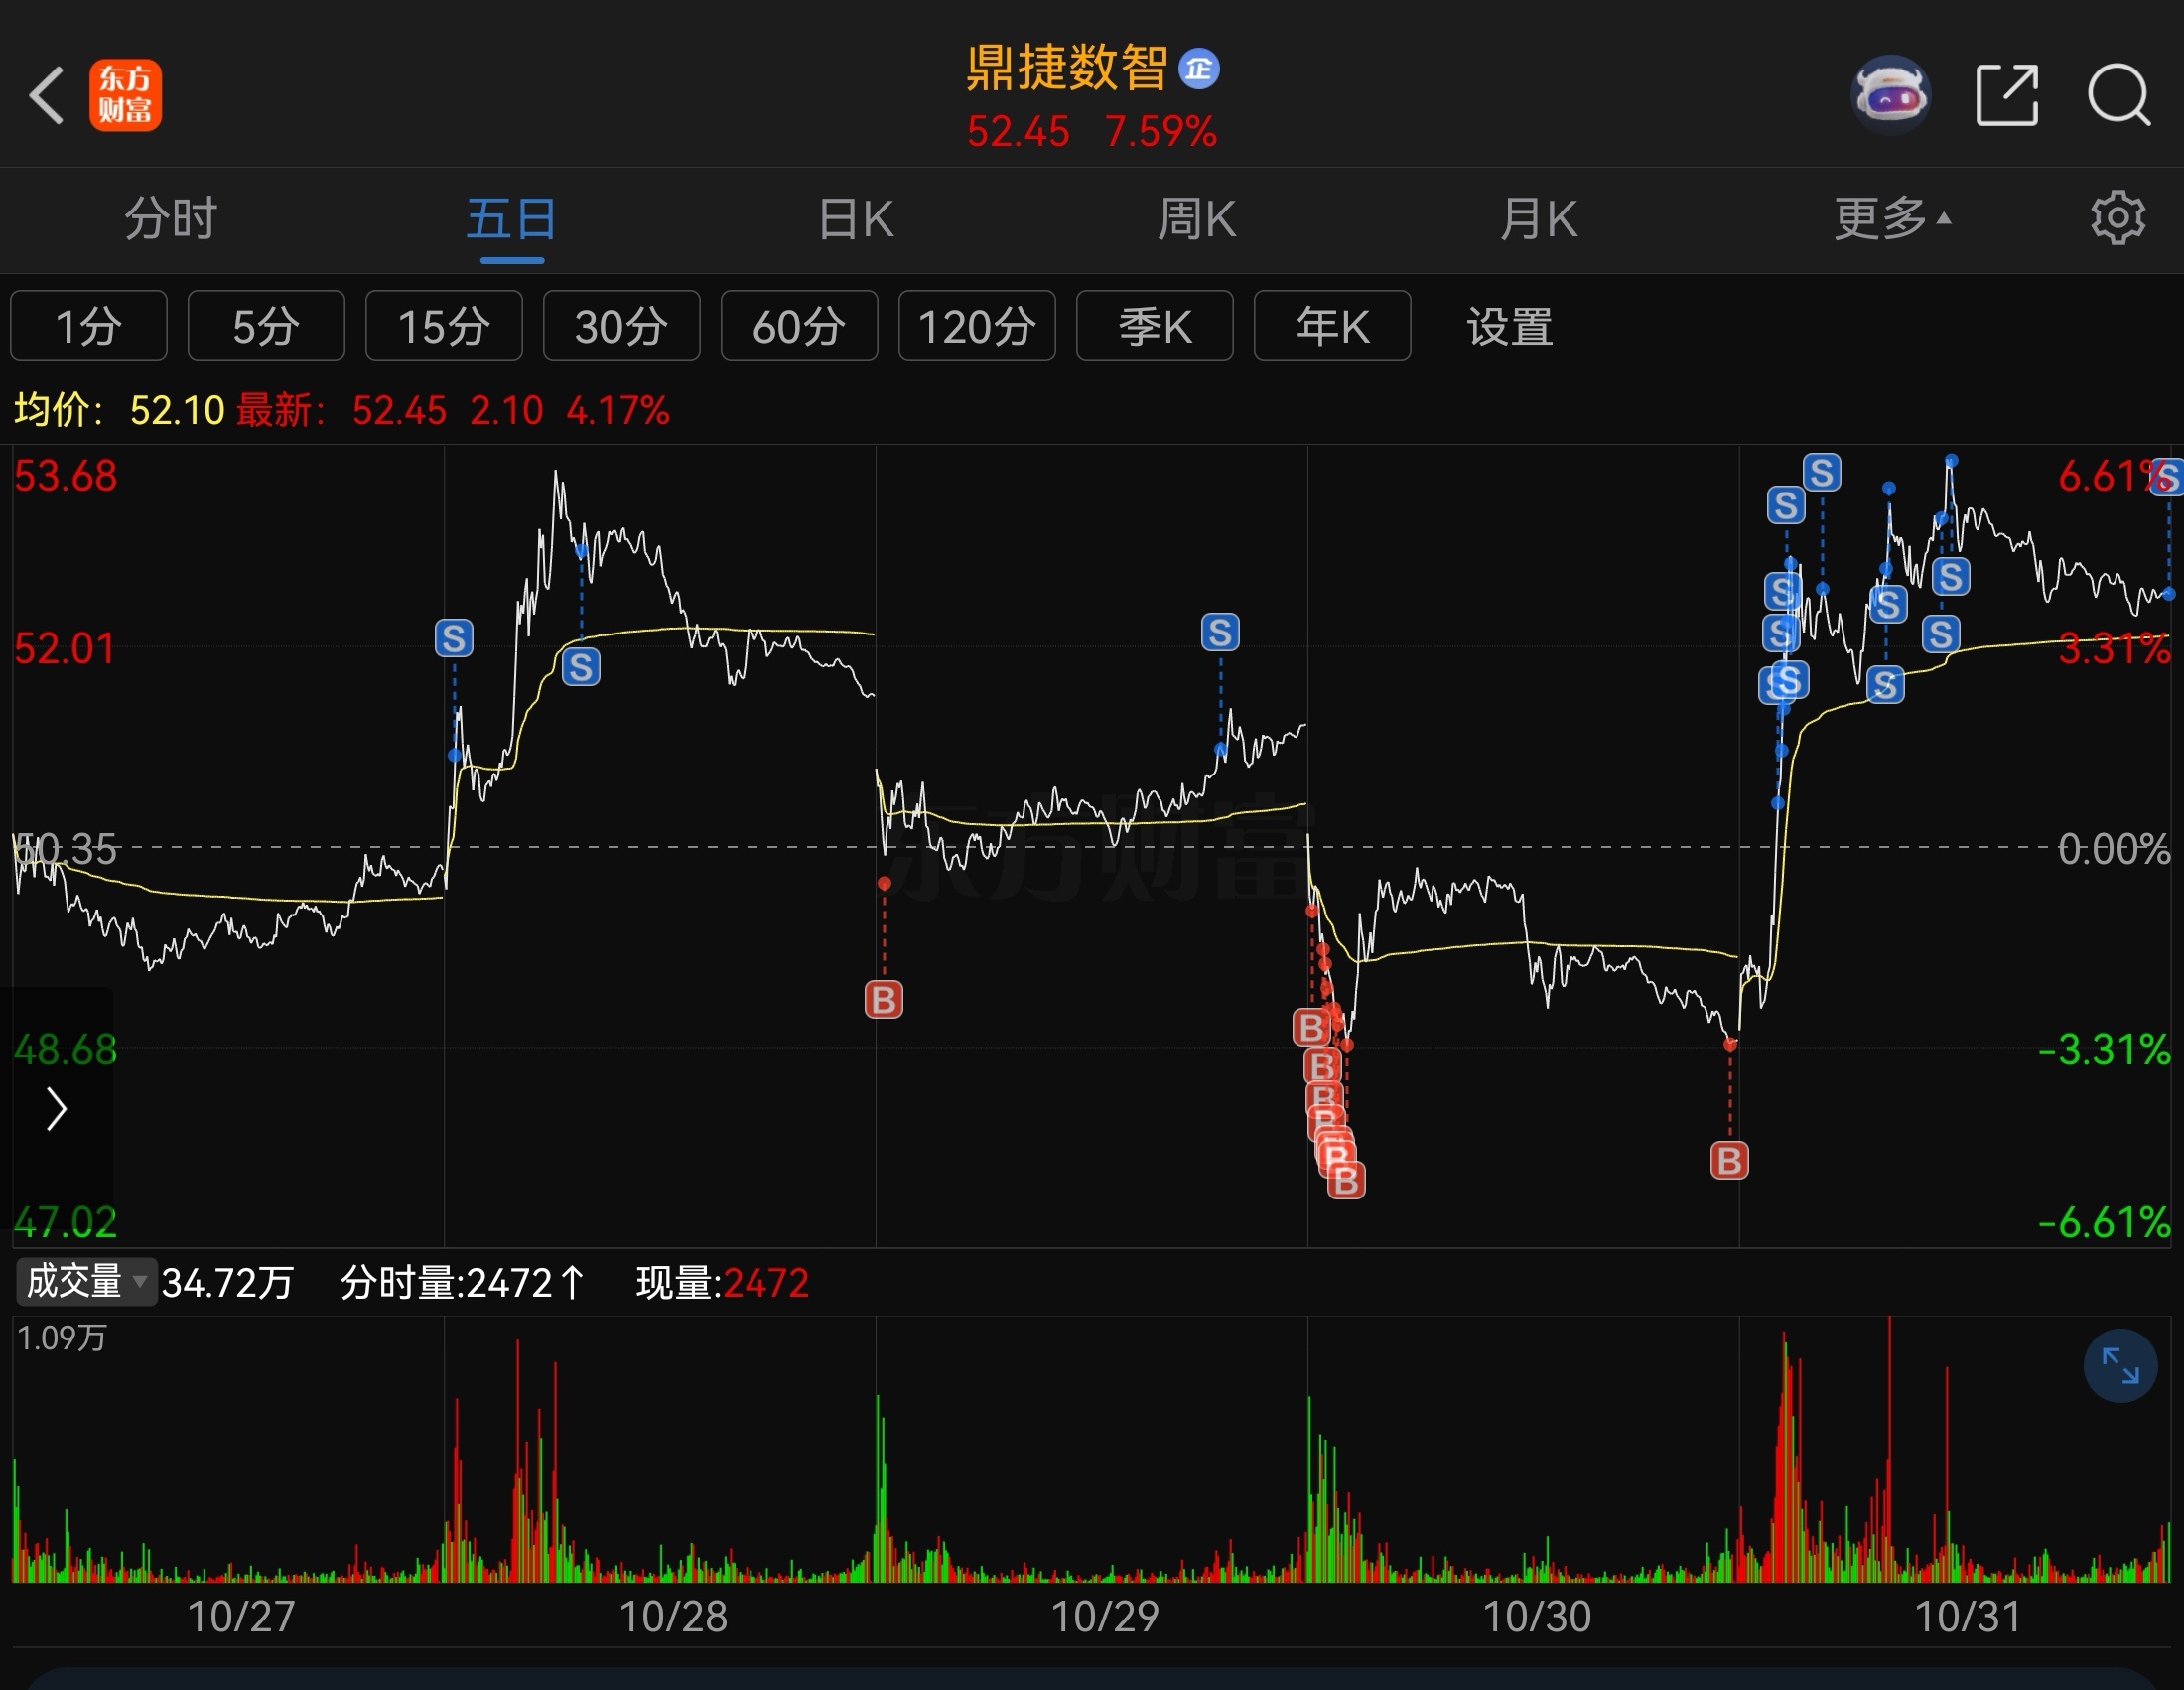Open the 成交量 indicator dropdown
The height and width of the screenshot is (1690, 2184).
tap(87, 1282)
